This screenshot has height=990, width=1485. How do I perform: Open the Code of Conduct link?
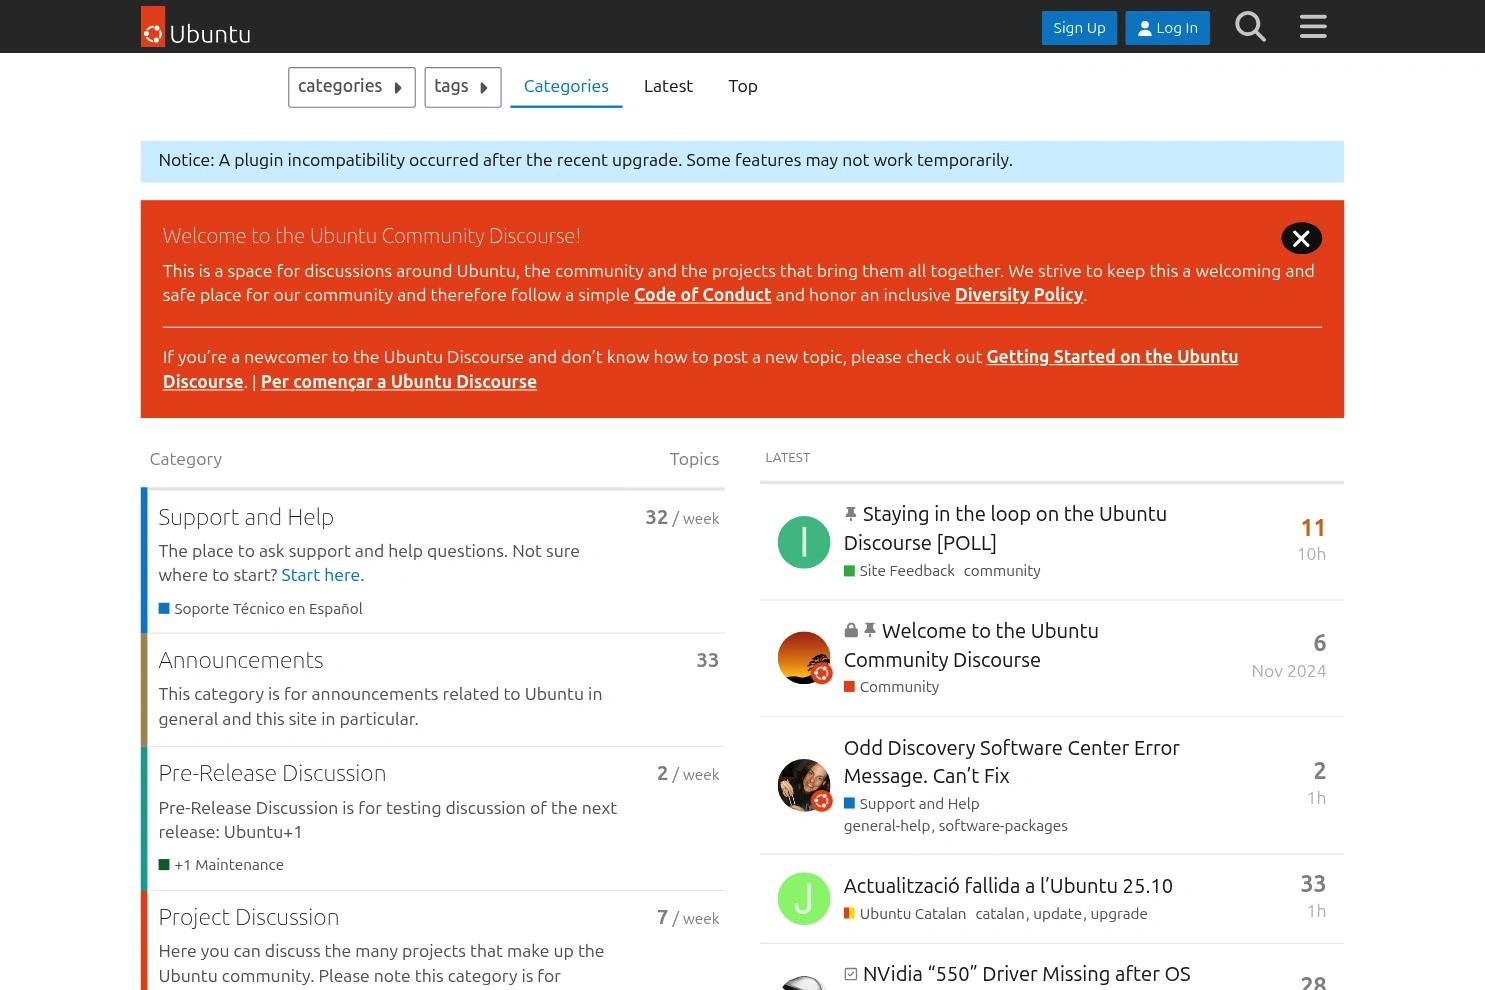[x=702, y=295]
